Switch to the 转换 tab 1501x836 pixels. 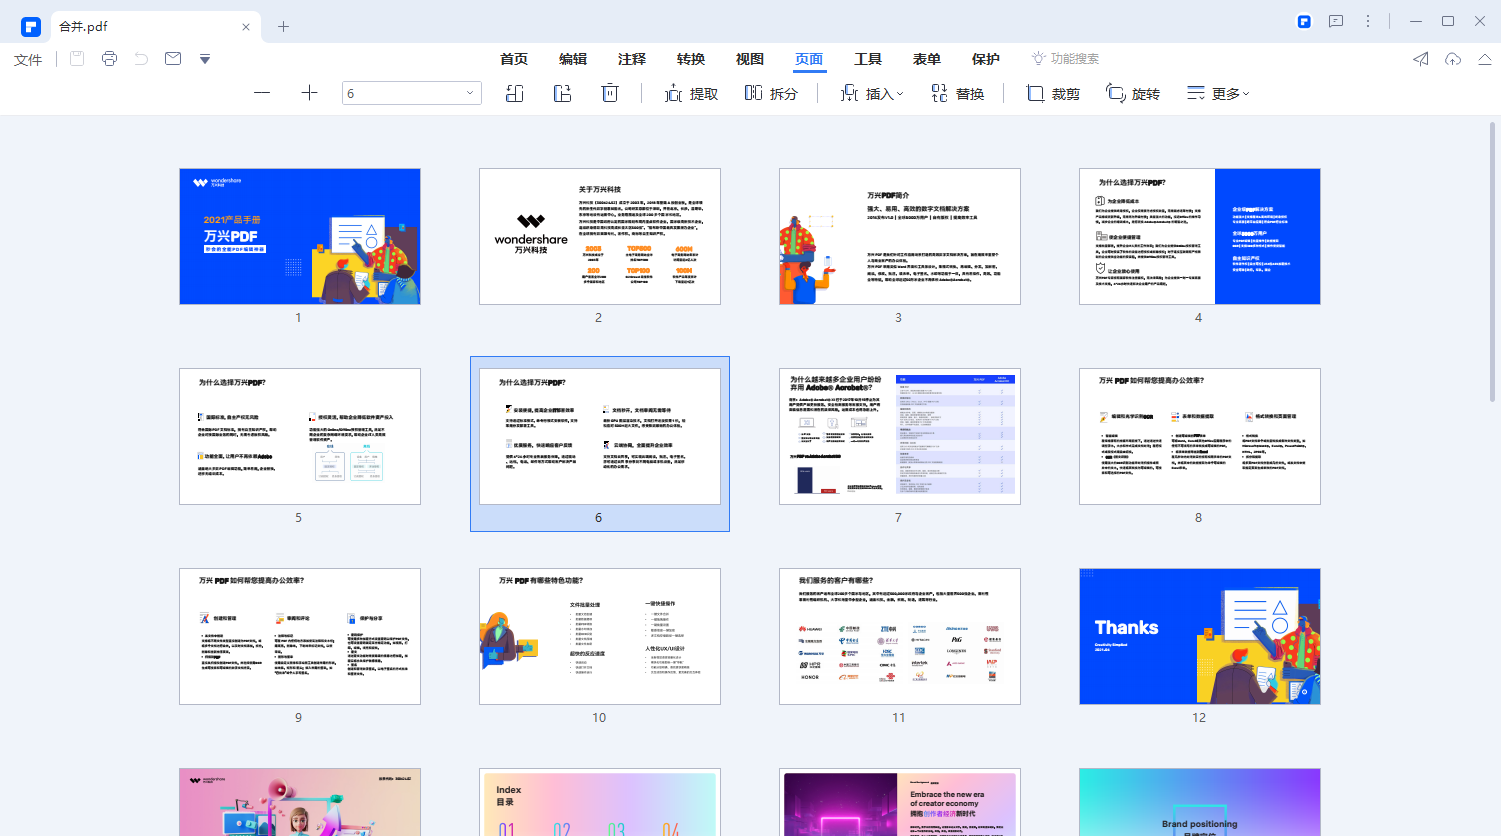coord(691,59)
